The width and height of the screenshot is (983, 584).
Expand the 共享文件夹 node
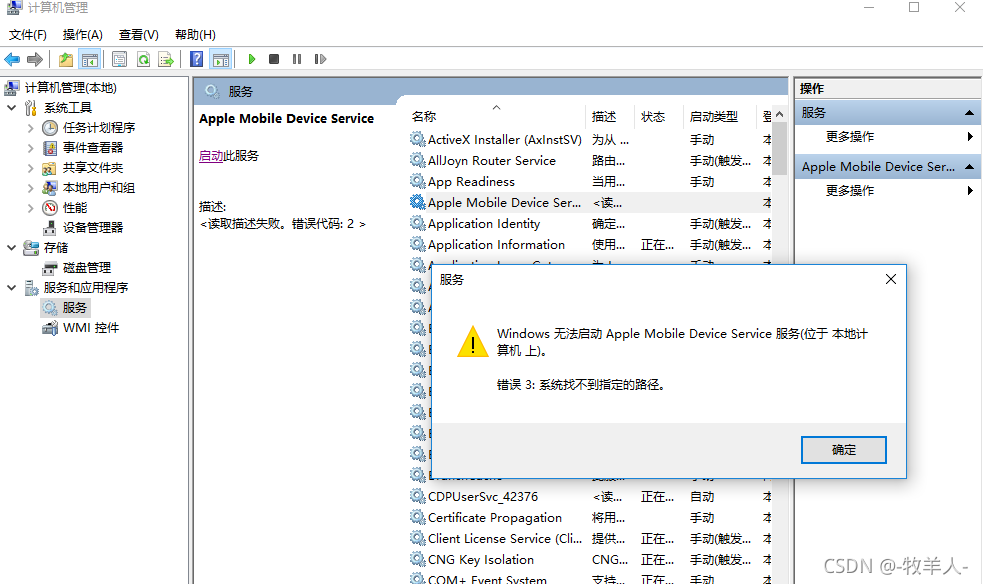click(30, 168)
